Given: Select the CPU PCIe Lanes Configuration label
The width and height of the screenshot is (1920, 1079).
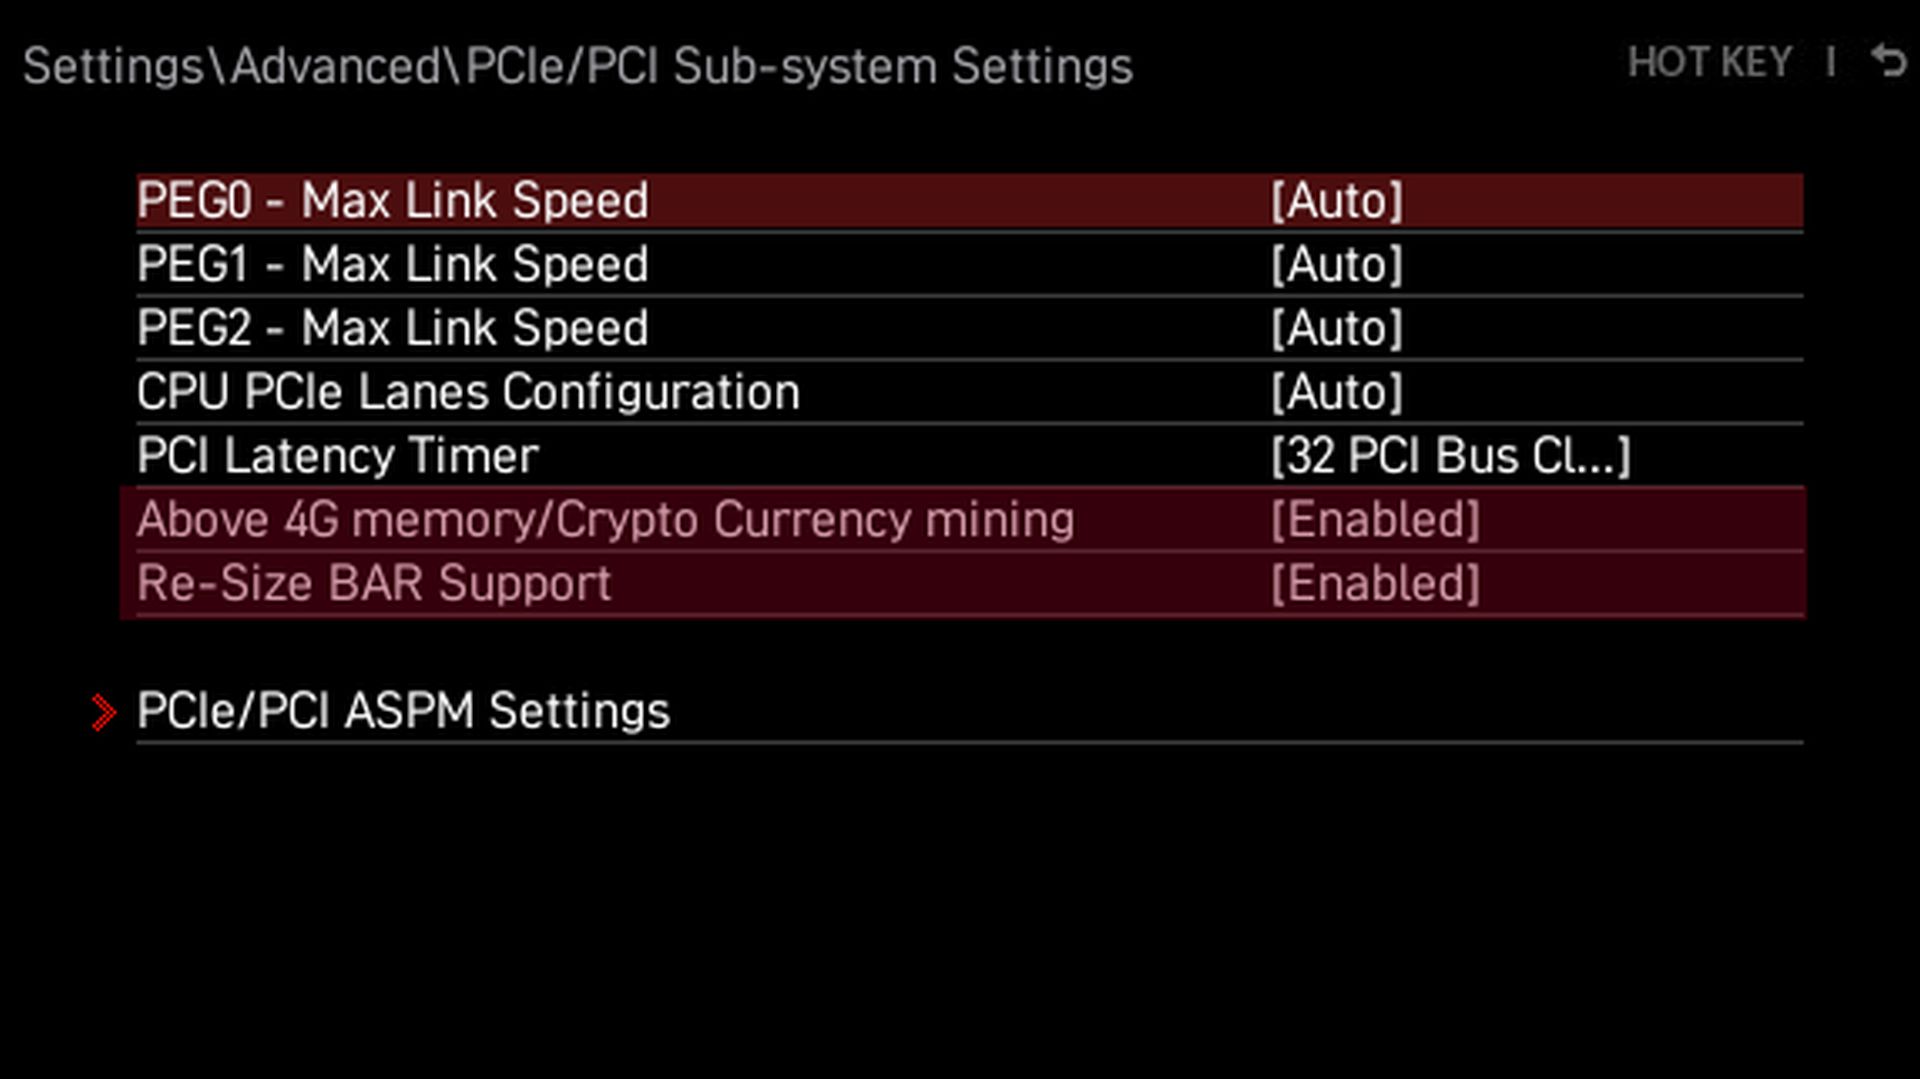Looking at the screenshot, I should (x=468, y=392).
